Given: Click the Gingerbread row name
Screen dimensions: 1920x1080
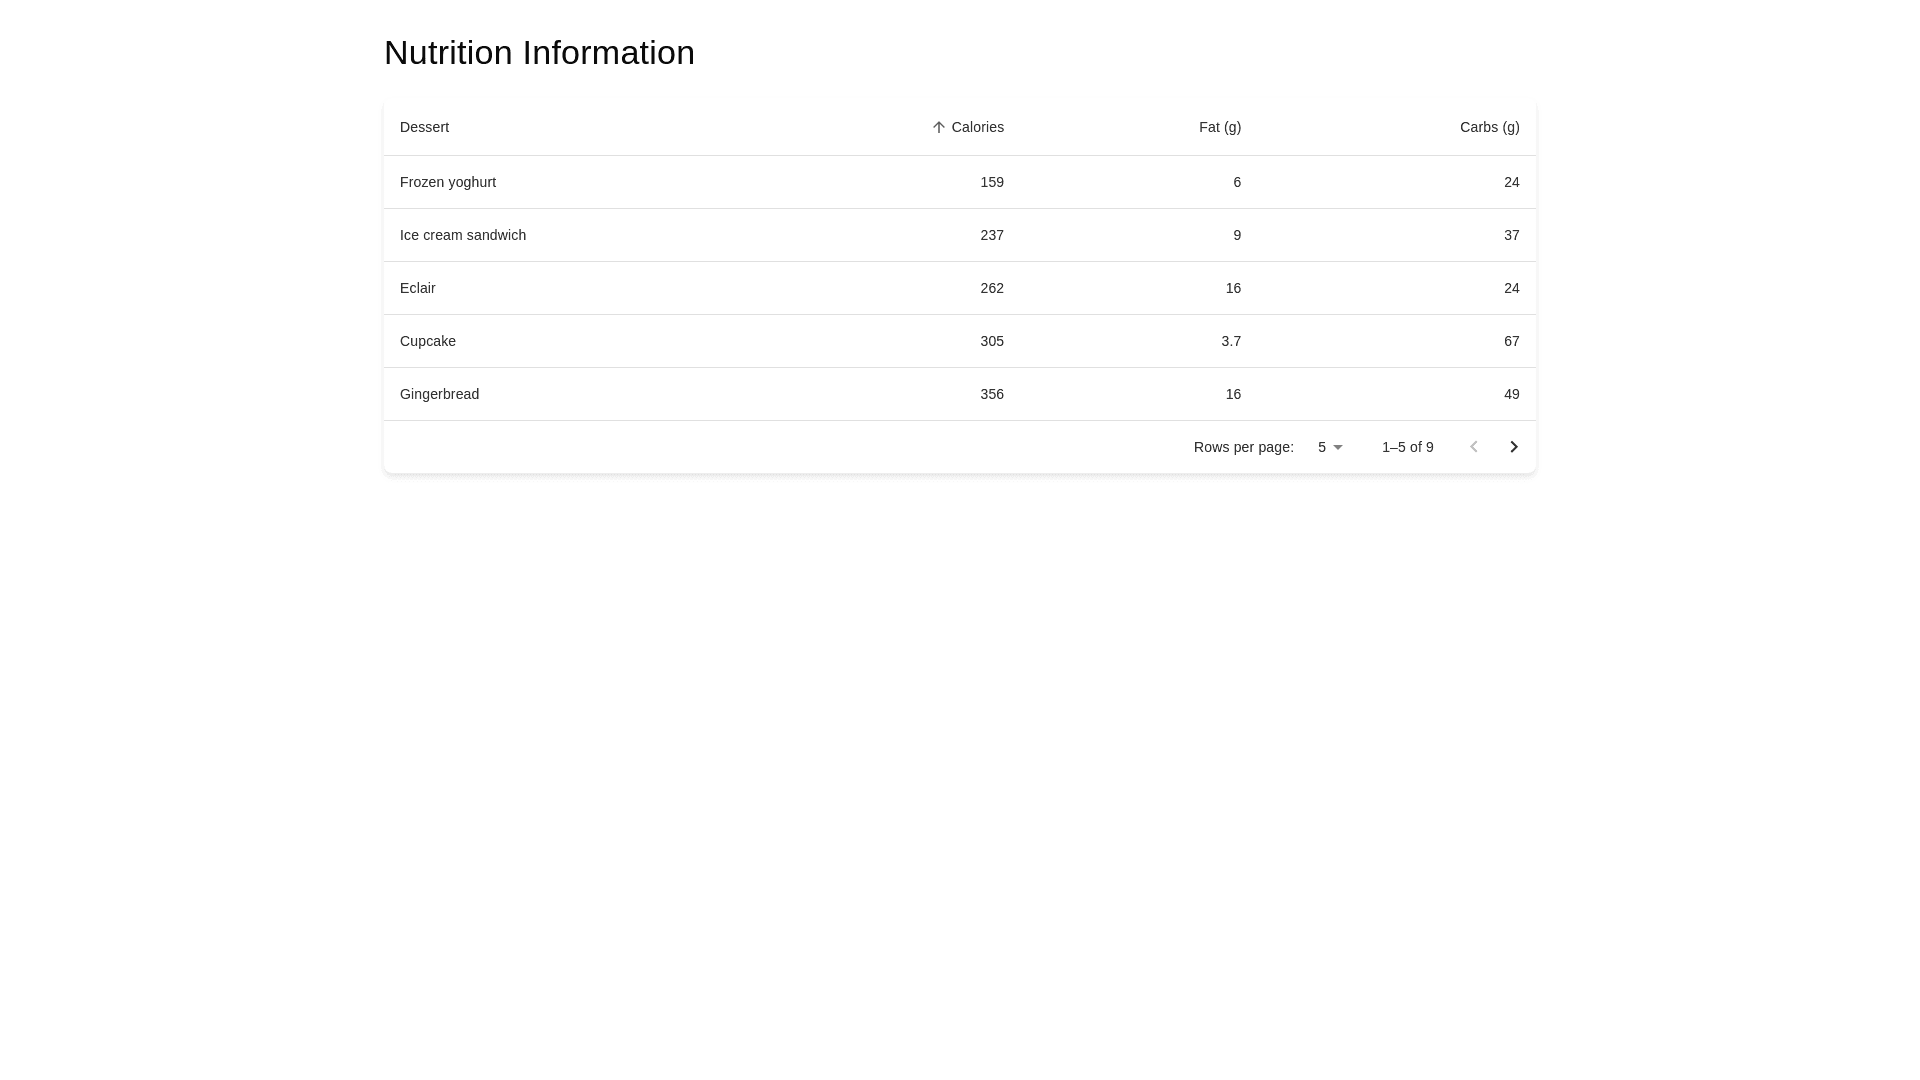Looking at the screenshot, I should (439, 394).
